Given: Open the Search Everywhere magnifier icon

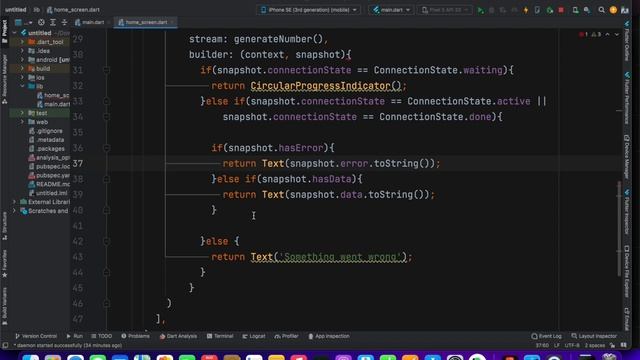Looking at the screenshot, I should [x=601, y=10].
